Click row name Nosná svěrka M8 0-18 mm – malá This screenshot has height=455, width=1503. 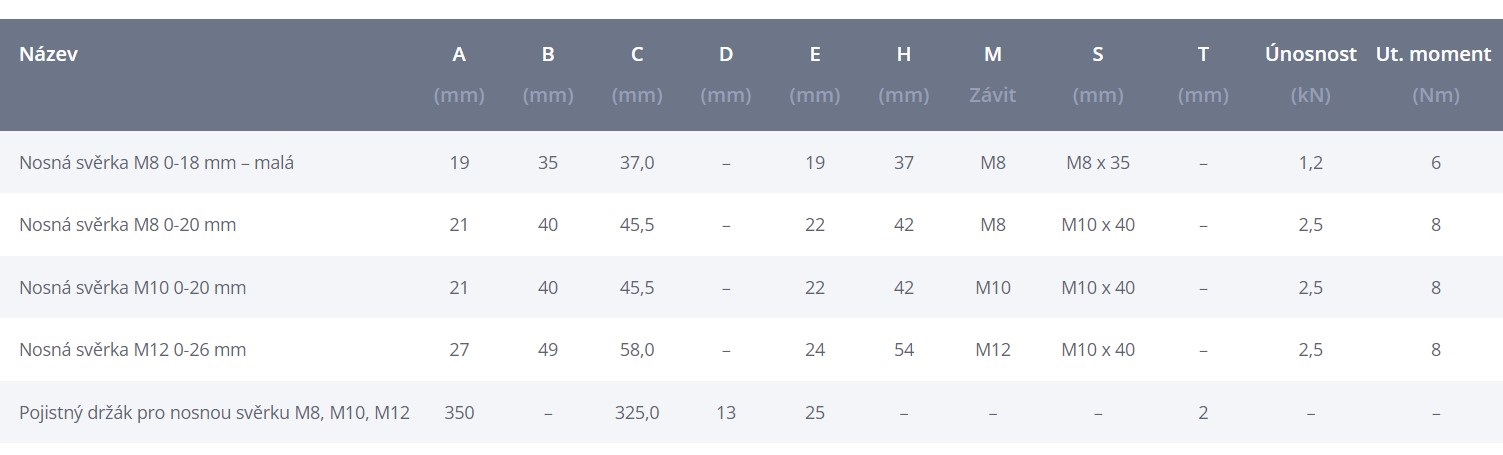pyautogui.click(x=156, y=162)
